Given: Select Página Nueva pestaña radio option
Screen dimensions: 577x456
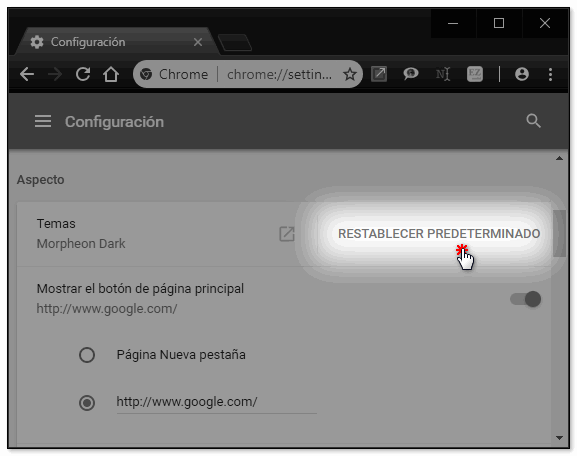Looking at the screenshot, I should (87, 355).
